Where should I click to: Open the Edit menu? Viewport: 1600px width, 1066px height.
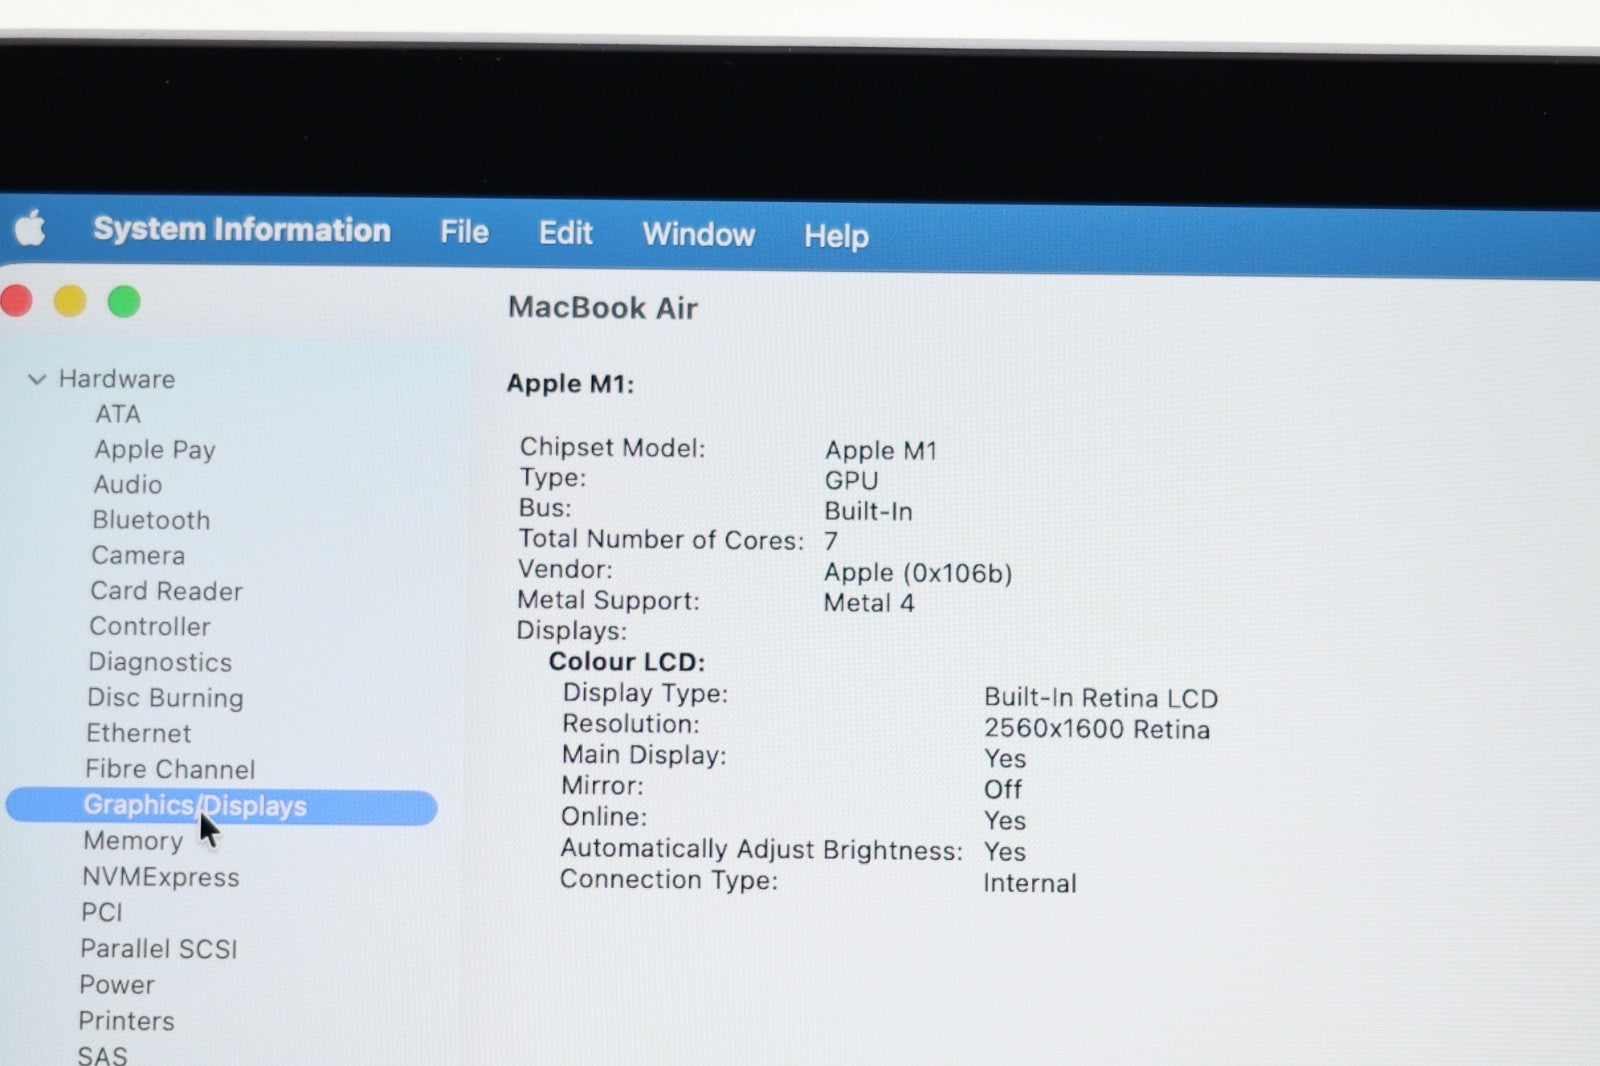(565, 233)
